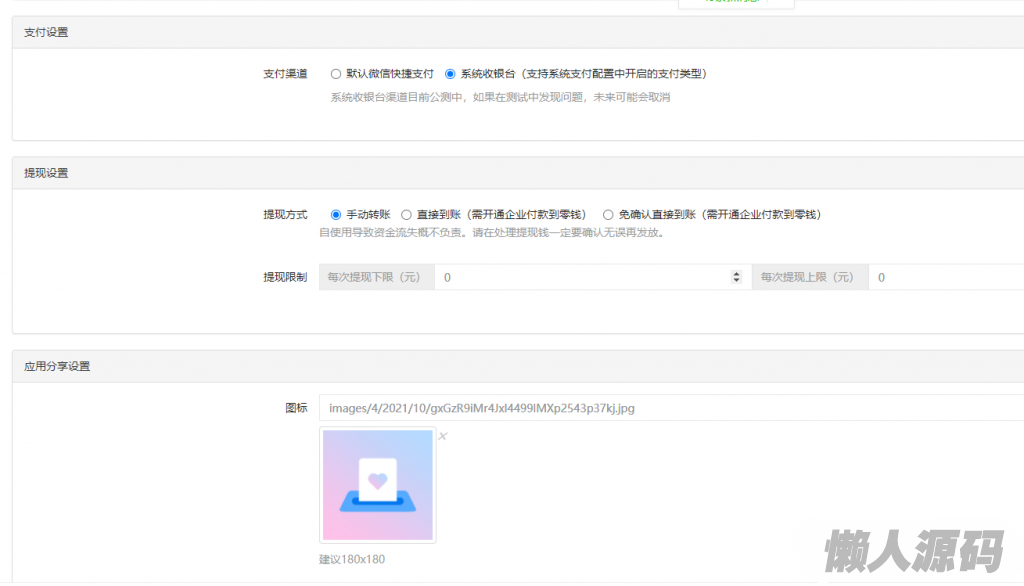Click the 懒人源码 watermark logo
1024x586 pixels.
pyautogui.click(x=913, y=552)
